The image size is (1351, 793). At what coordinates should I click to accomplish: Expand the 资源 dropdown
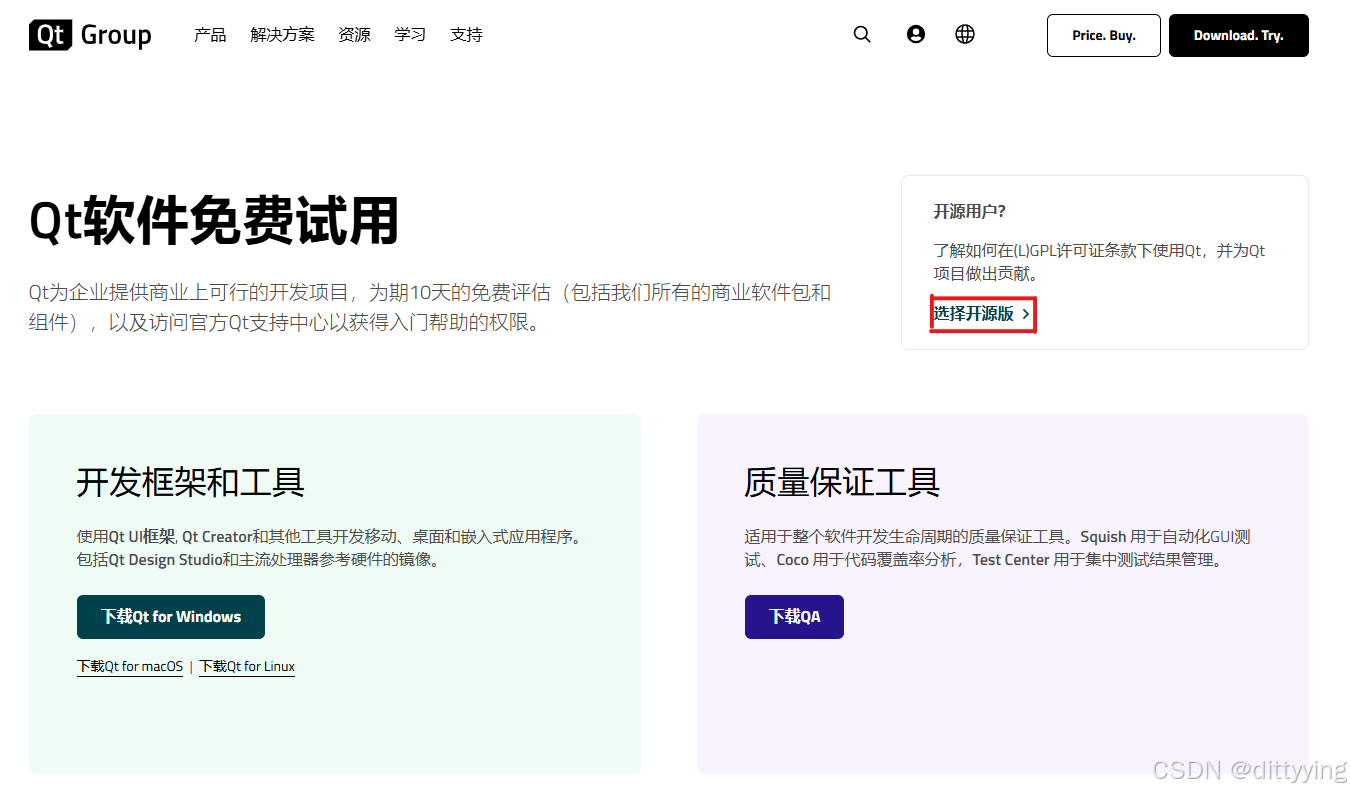pos(354,34)
